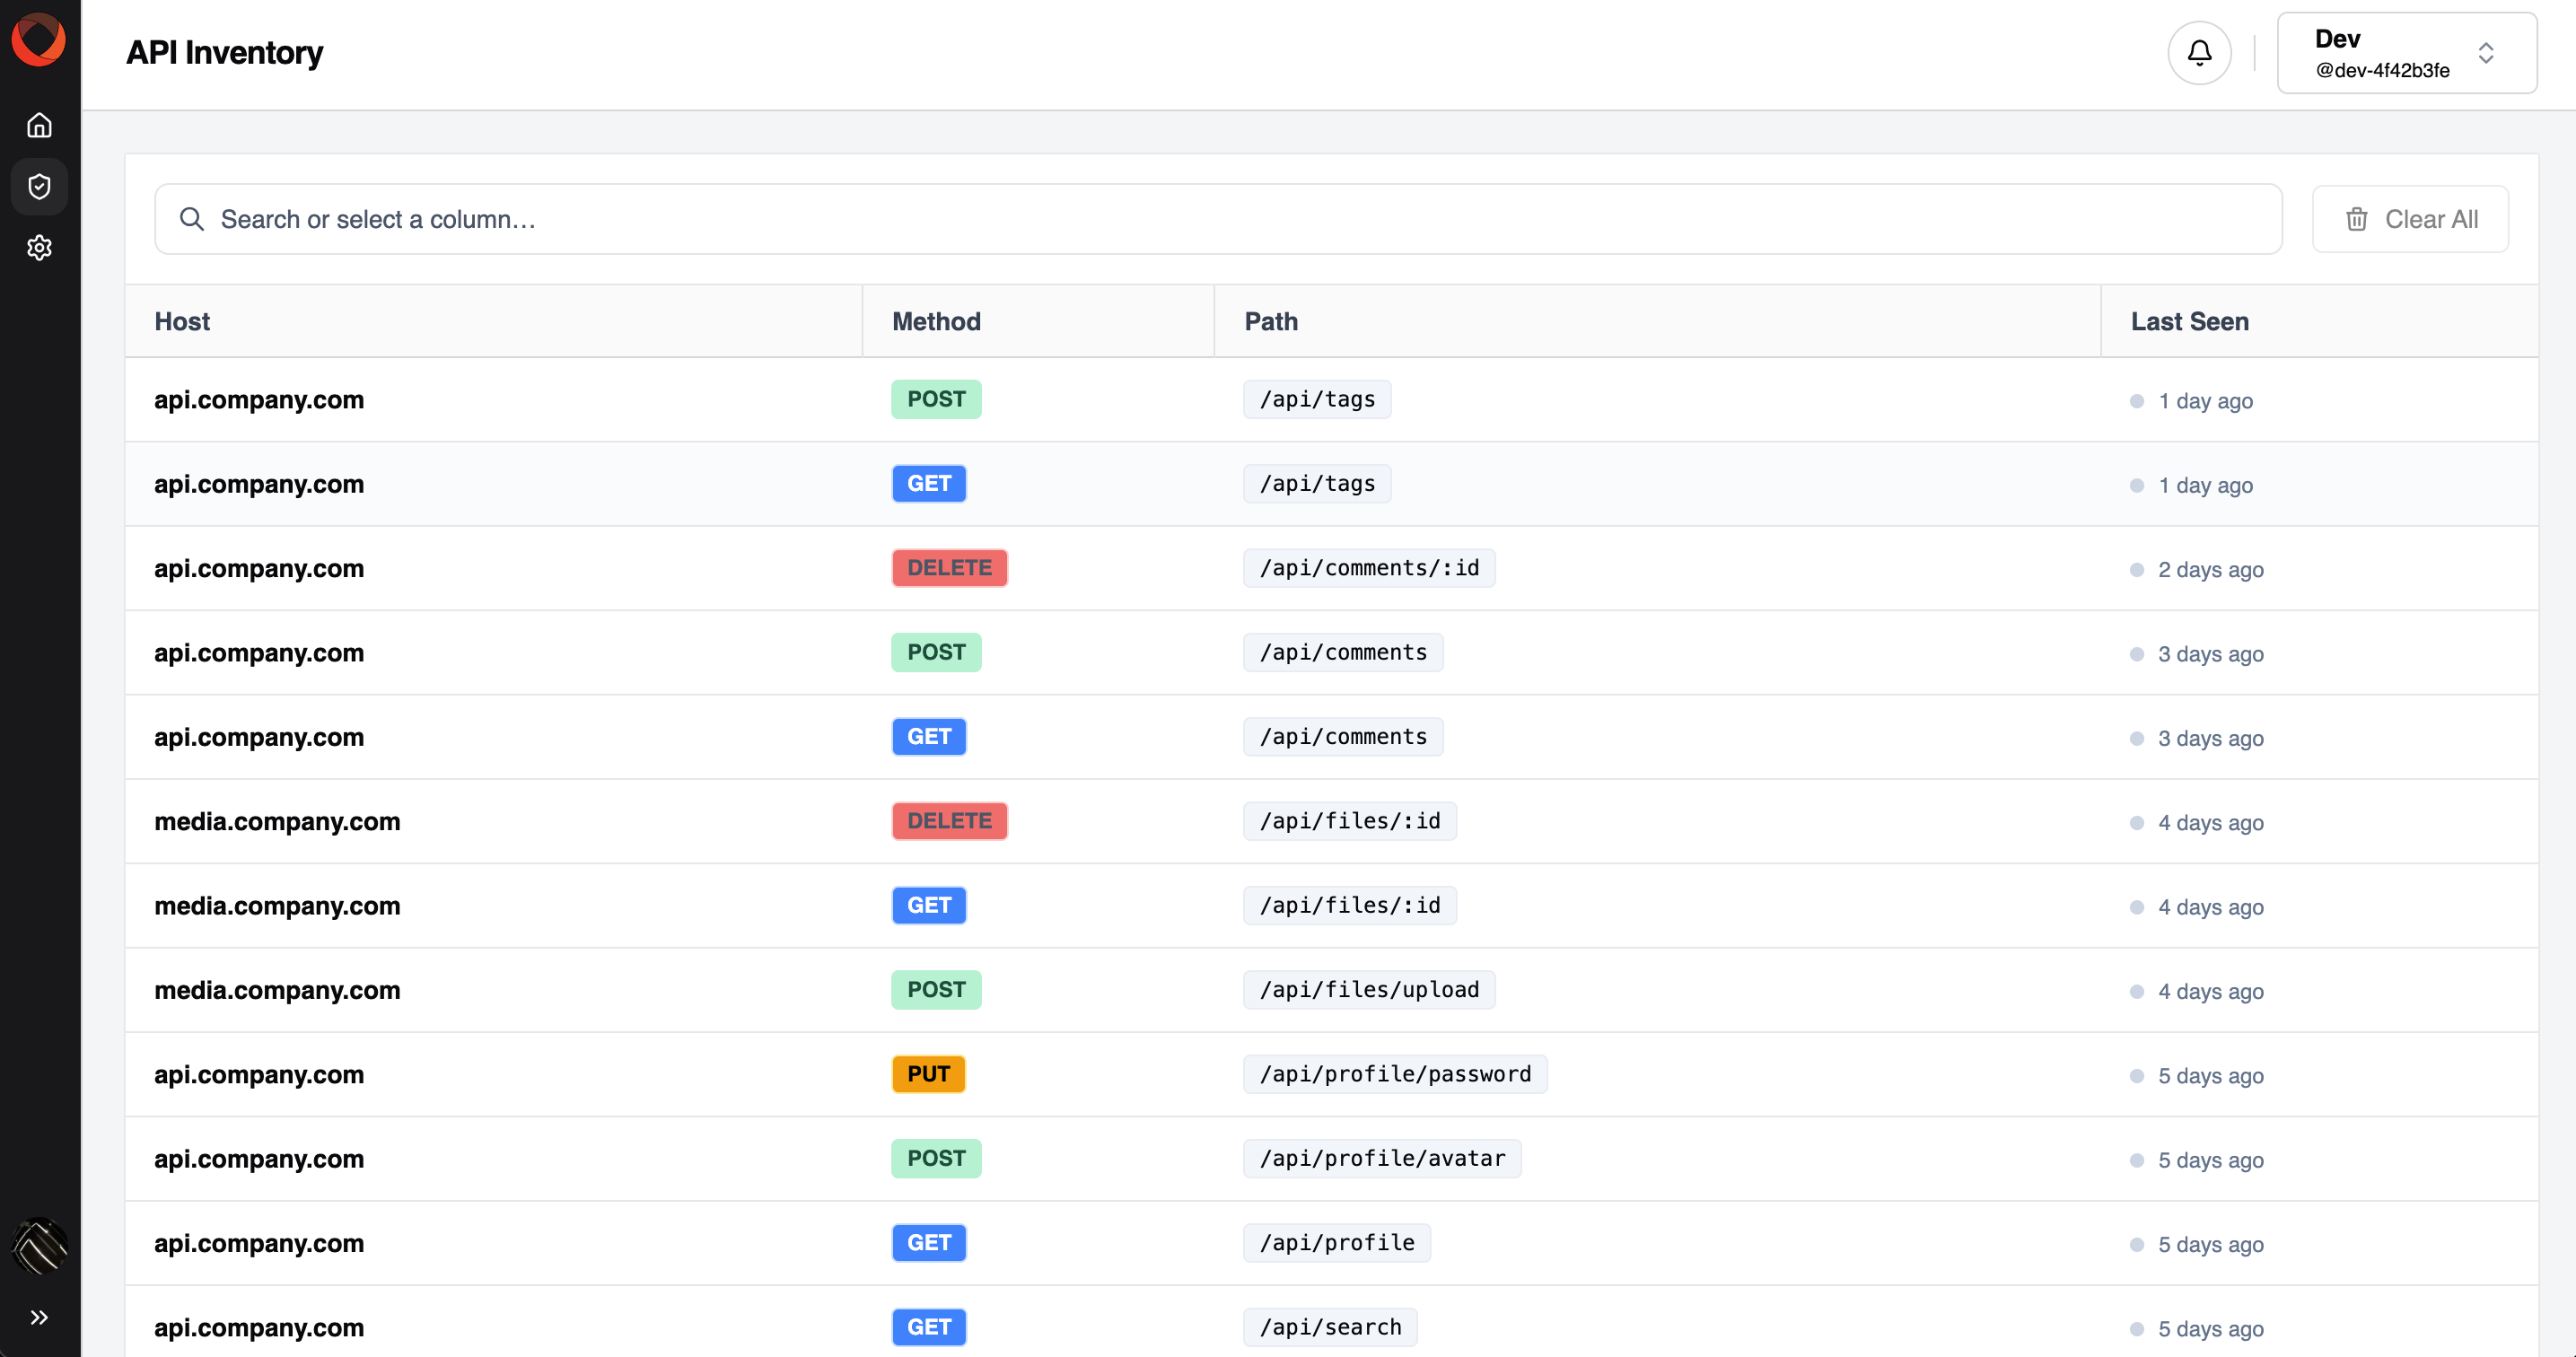Image resolution: width=2576 pixels, height=1357 pixels.
Task: Click GET badge for /api/comments
Action: click(x=929, y=736)
